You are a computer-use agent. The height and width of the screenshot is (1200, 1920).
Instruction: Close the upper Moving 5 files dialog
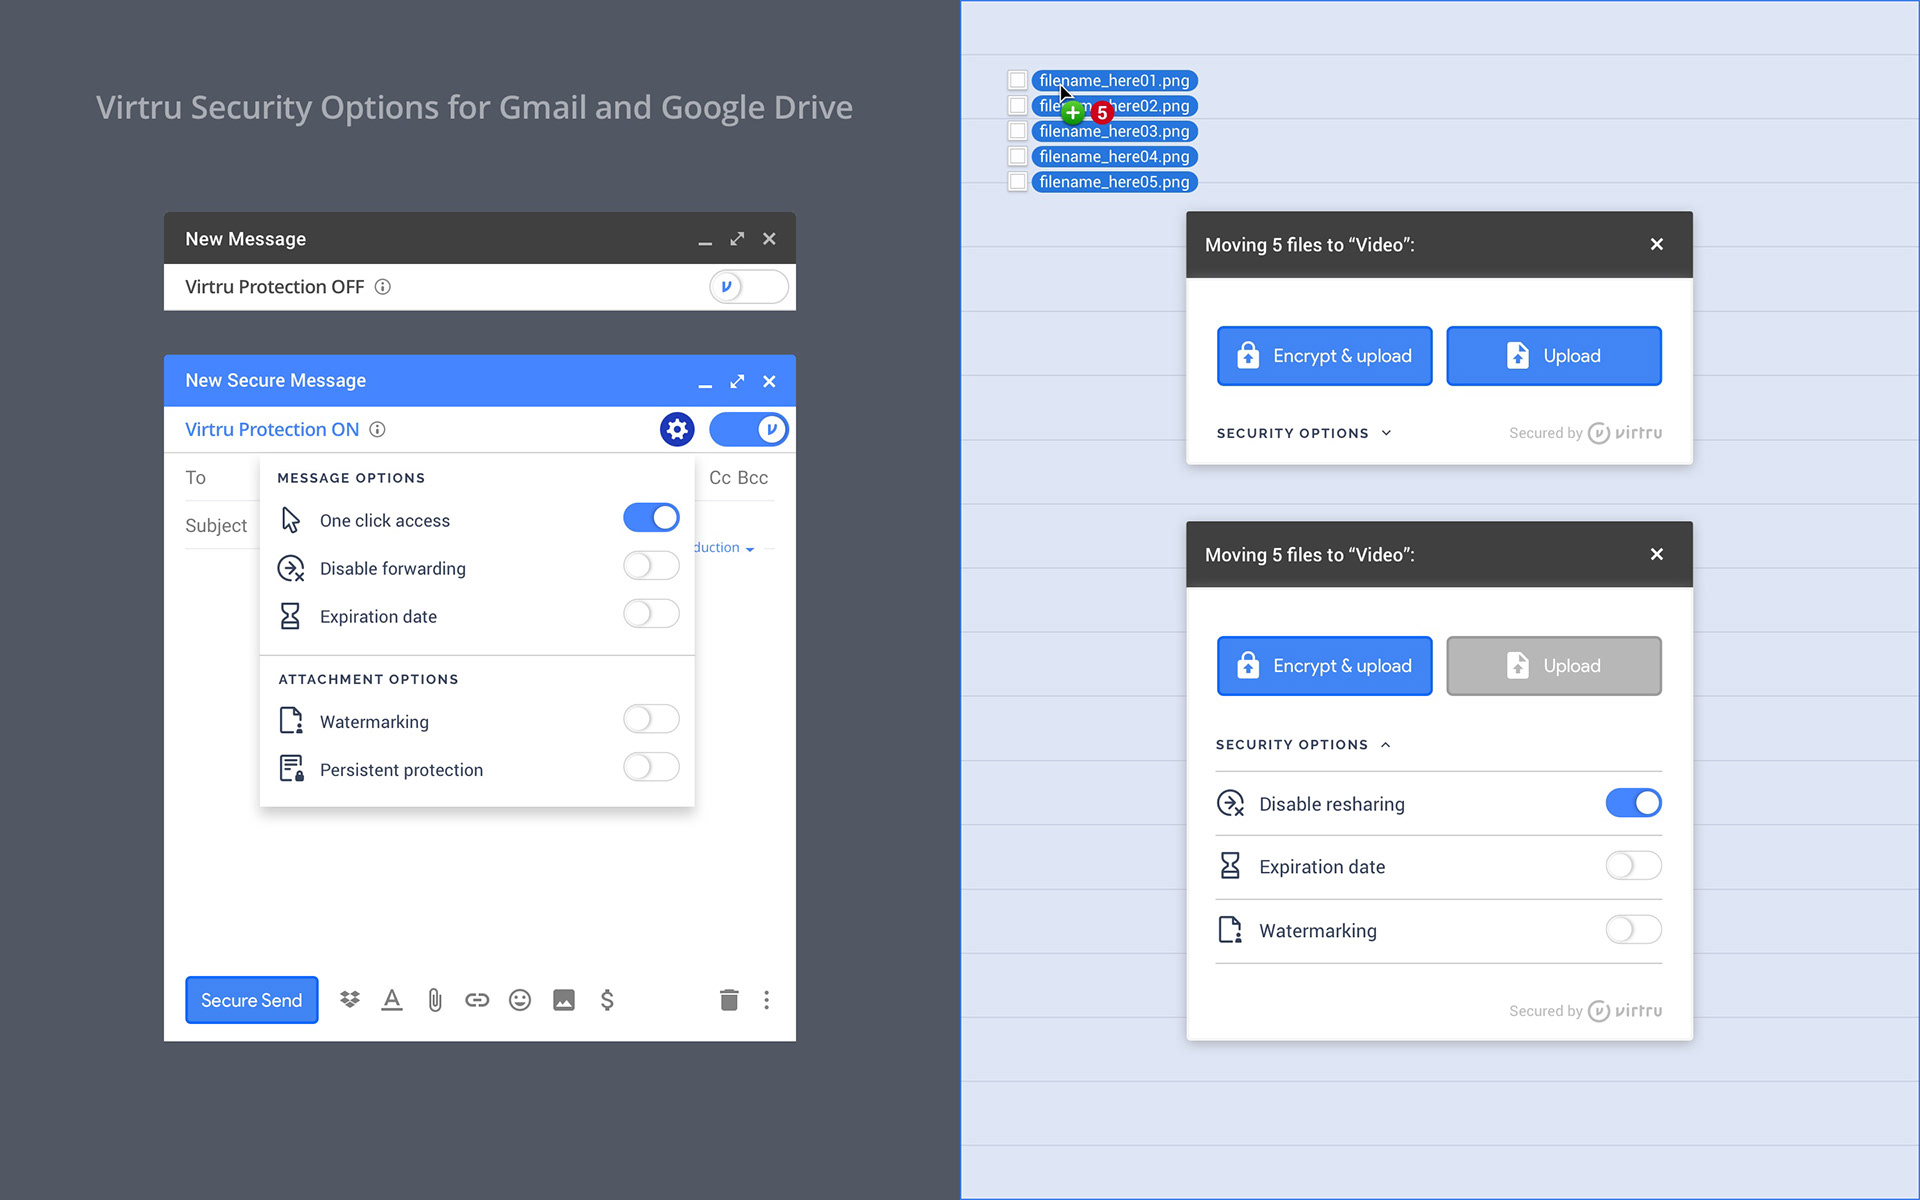(x=1657, y=244)
